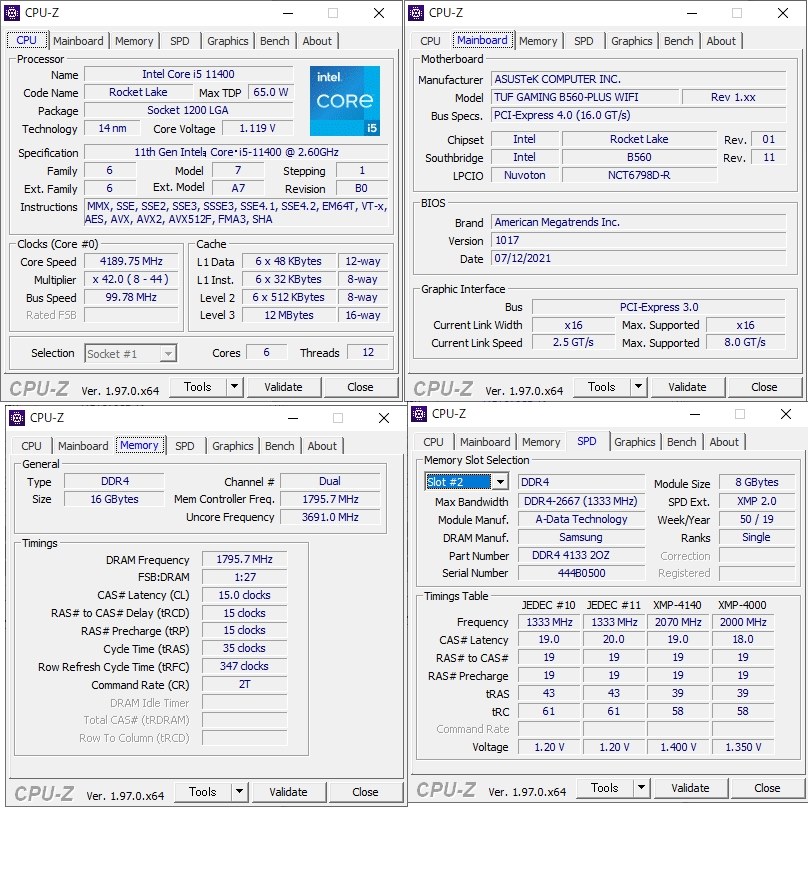Click the Instructions field listing MMX, SSE
This screenshot has height=871, width=808.
click(x=237, y=213)
